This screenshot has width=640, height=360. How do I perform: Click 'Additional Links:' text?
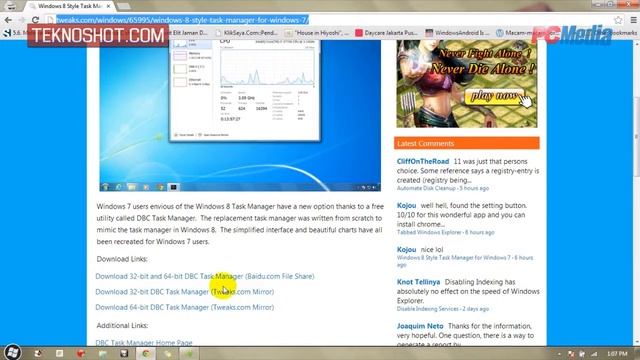[x=122, y=326]
